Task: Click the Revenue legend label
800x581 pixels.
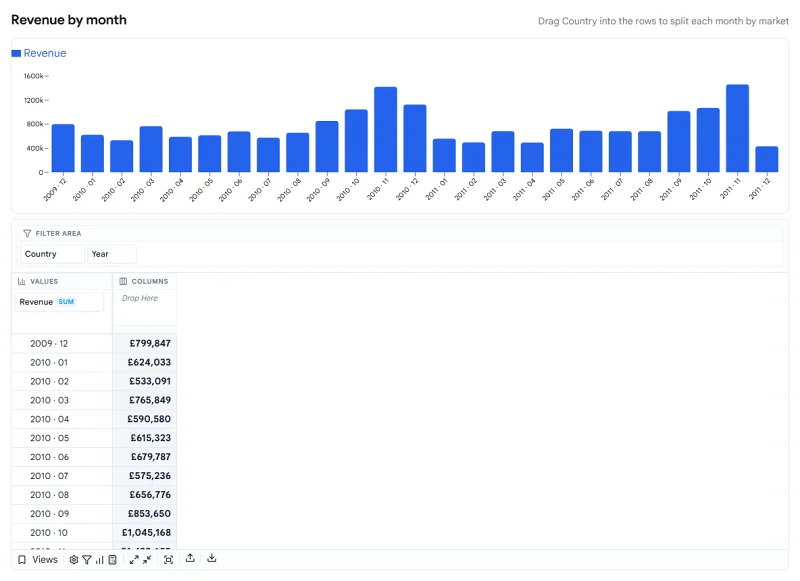Action: tap(45, 53)
